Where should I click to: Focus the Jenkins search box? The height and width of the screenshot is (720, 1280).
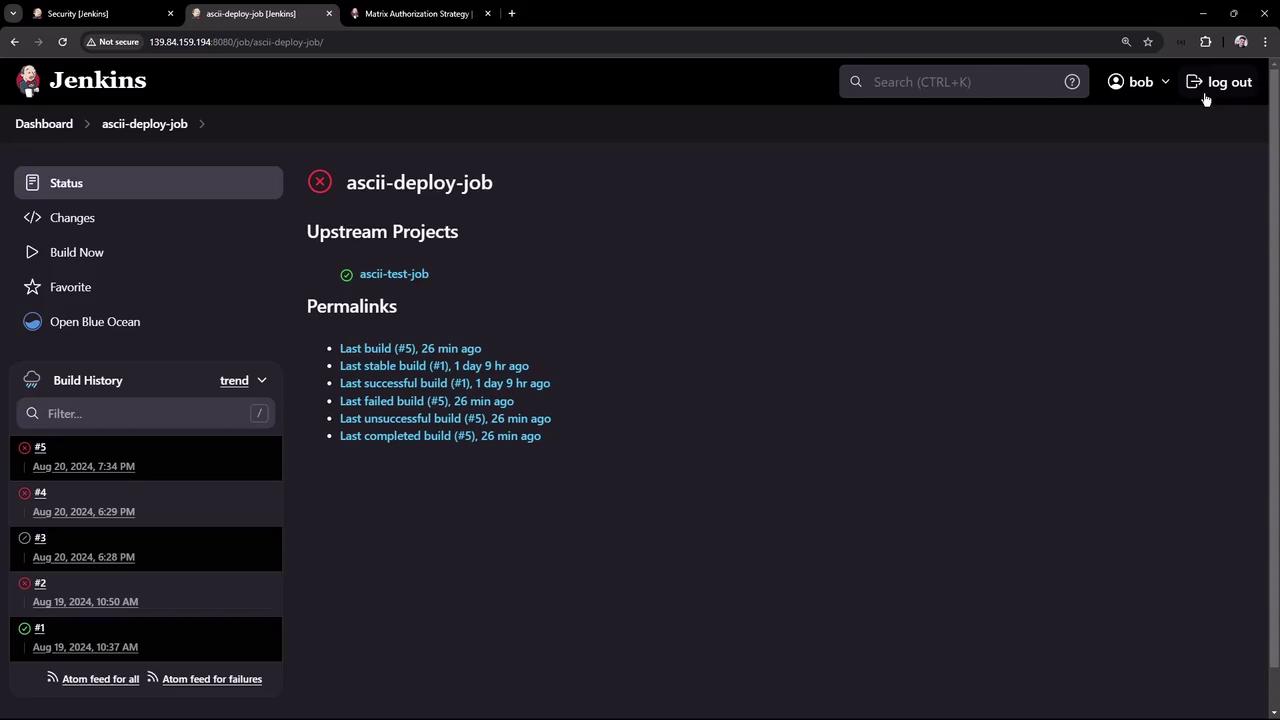tap(964, 82)
